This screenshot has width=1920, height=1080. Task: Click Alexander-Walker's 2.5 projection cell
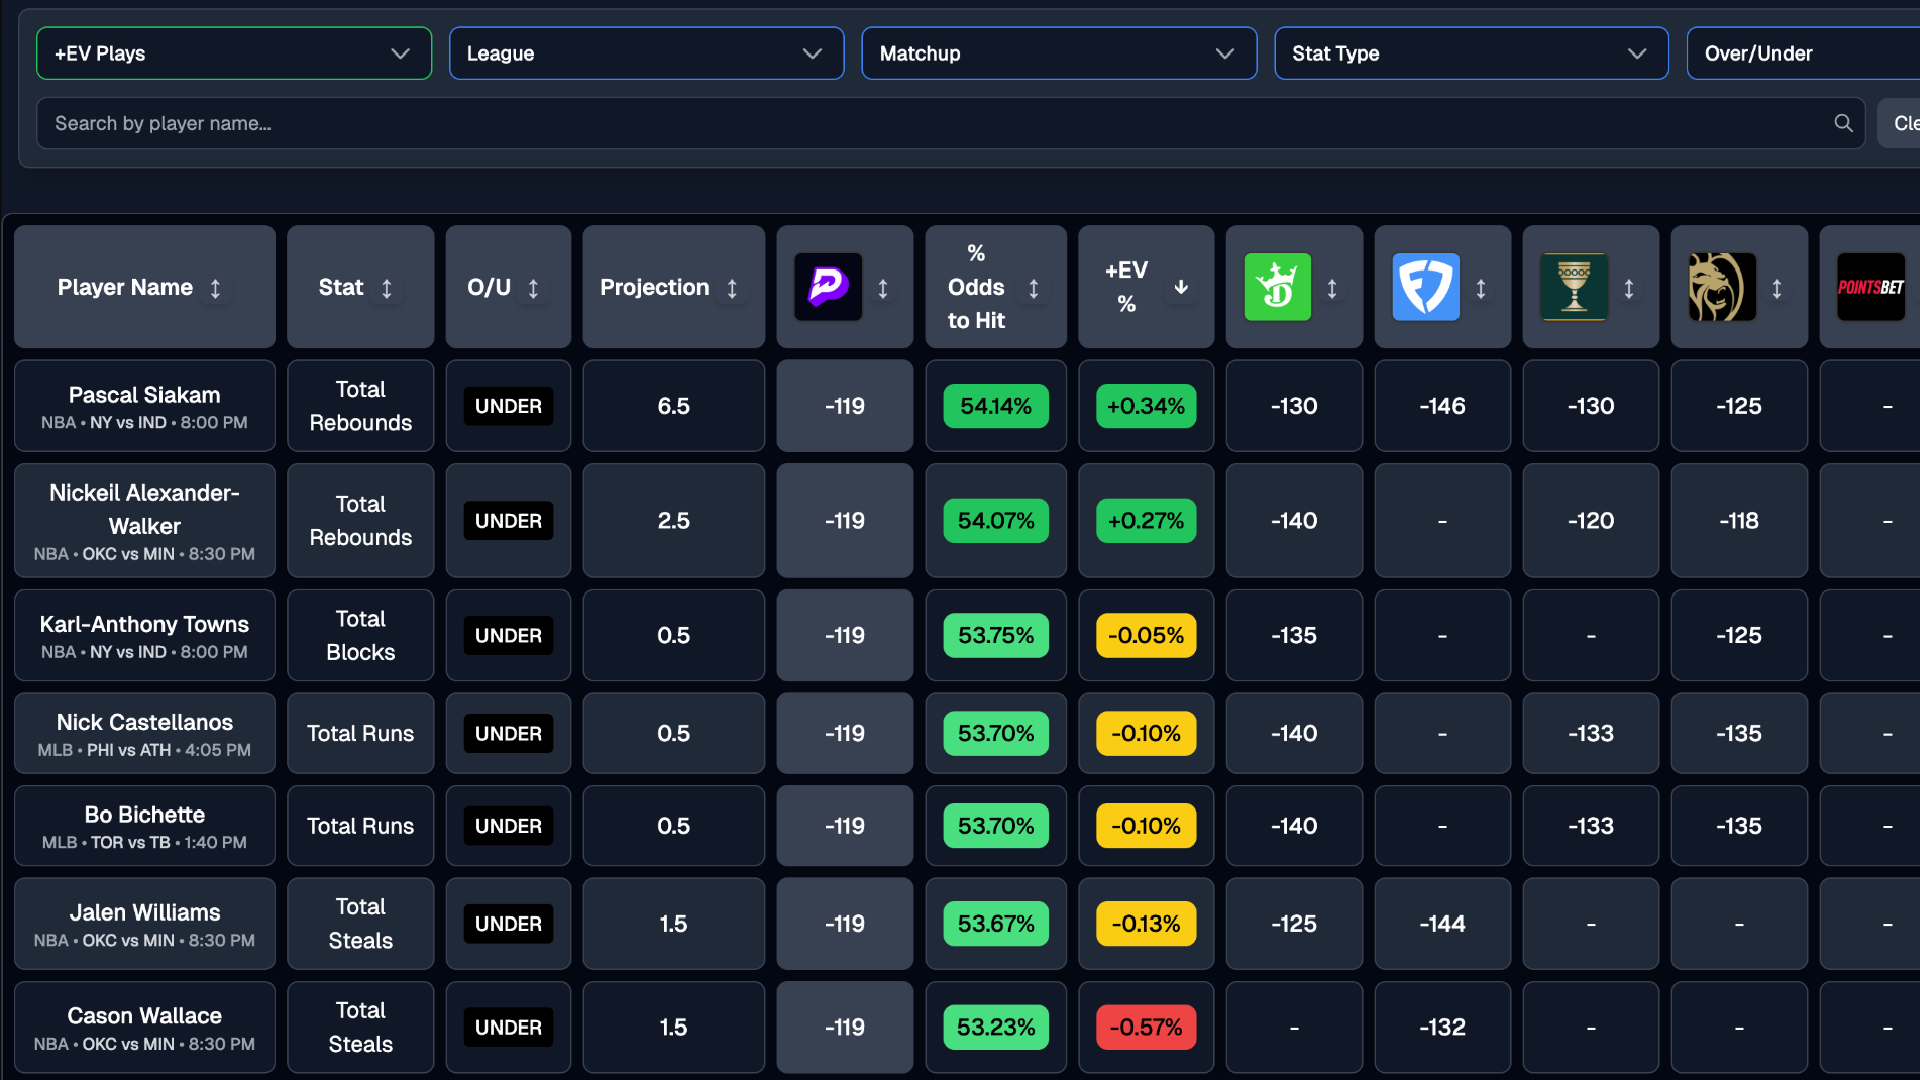pyautogui.click(x=673, y=521)
